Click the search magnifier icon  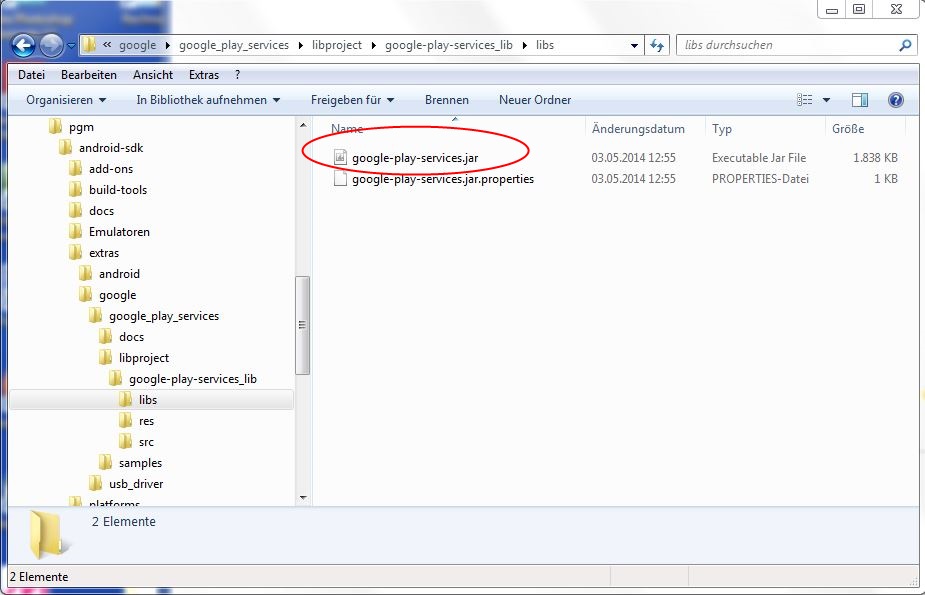click(905, 45)
